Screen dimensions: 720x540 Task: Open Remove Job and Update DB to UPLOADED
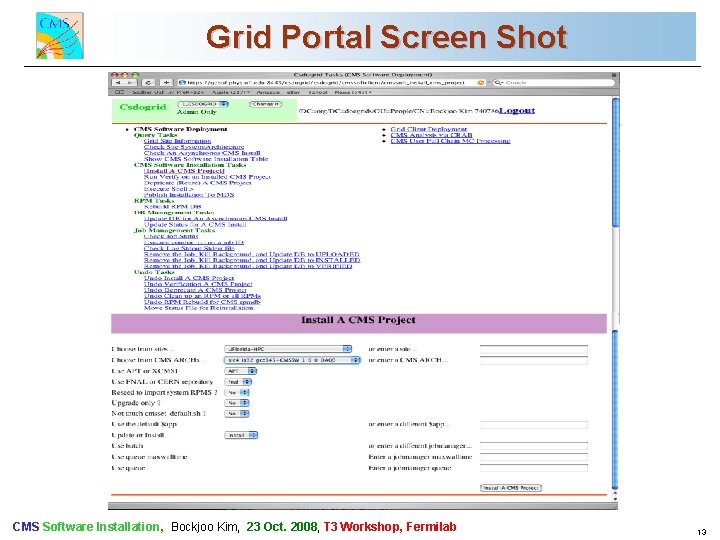coord(252,254)
